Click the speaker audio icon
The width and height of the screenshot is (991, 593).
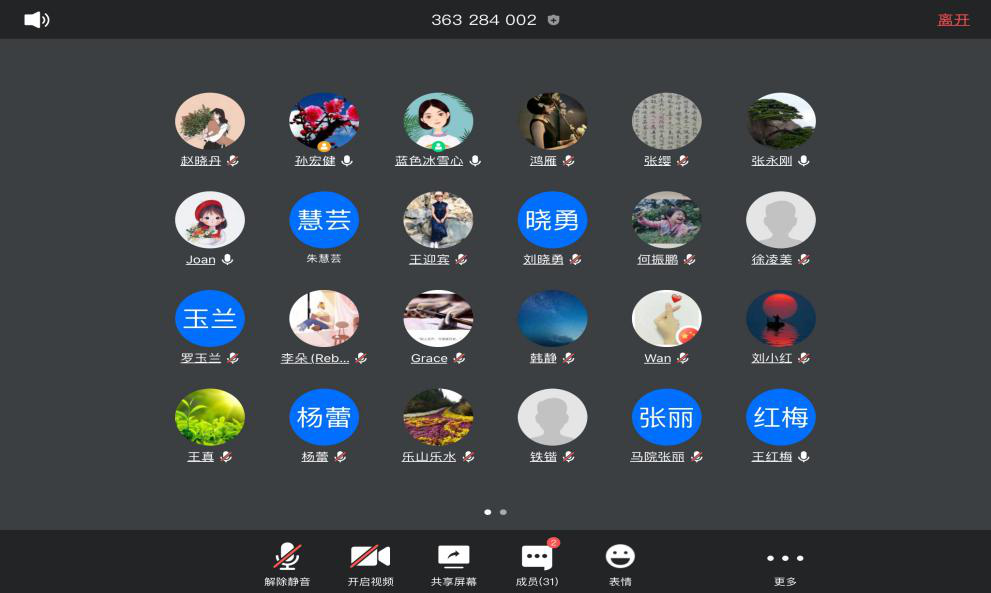(x=36, y=20)
